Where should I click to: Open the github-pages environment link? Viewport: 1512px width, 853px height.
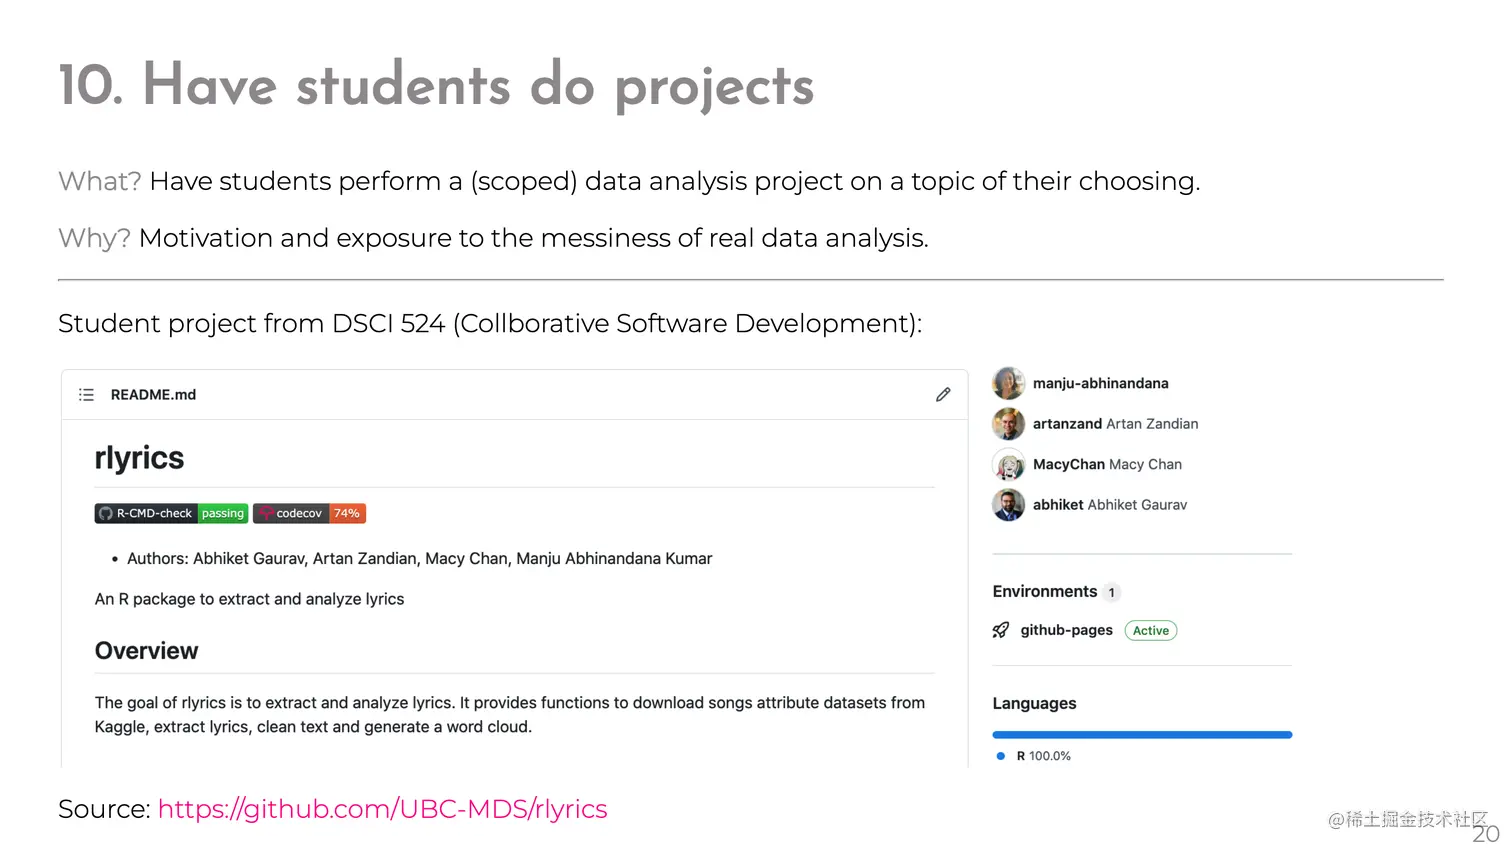pos(1066,630)
